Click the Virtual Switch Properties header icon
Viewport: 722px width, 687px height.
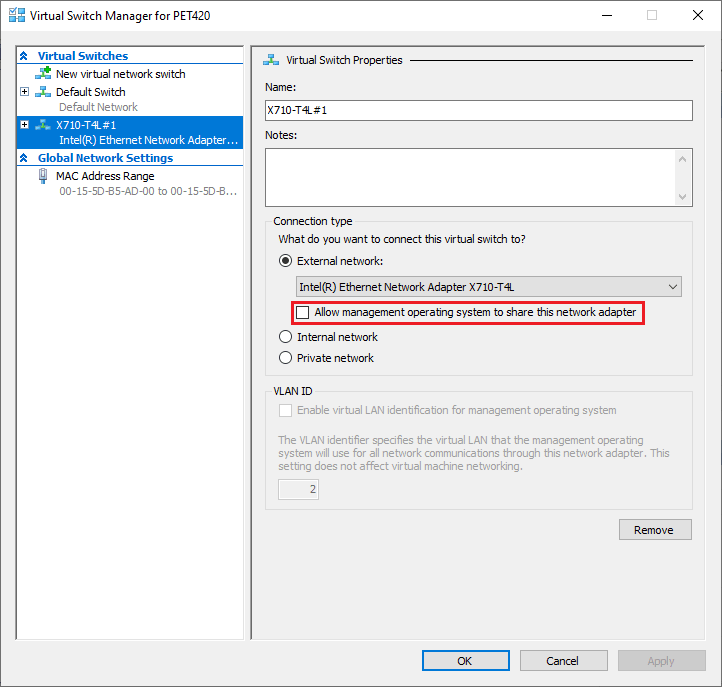tap(271, 60)
